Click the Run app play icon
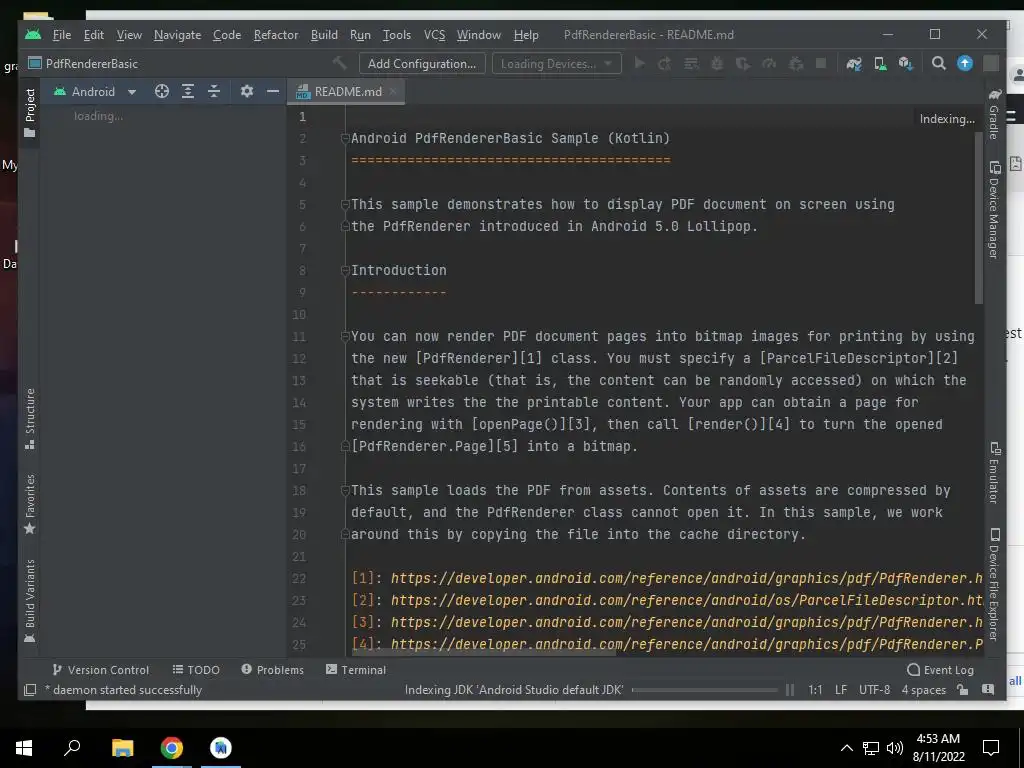The height and width of the screenshot is (768, 1024). coord(640,63)
